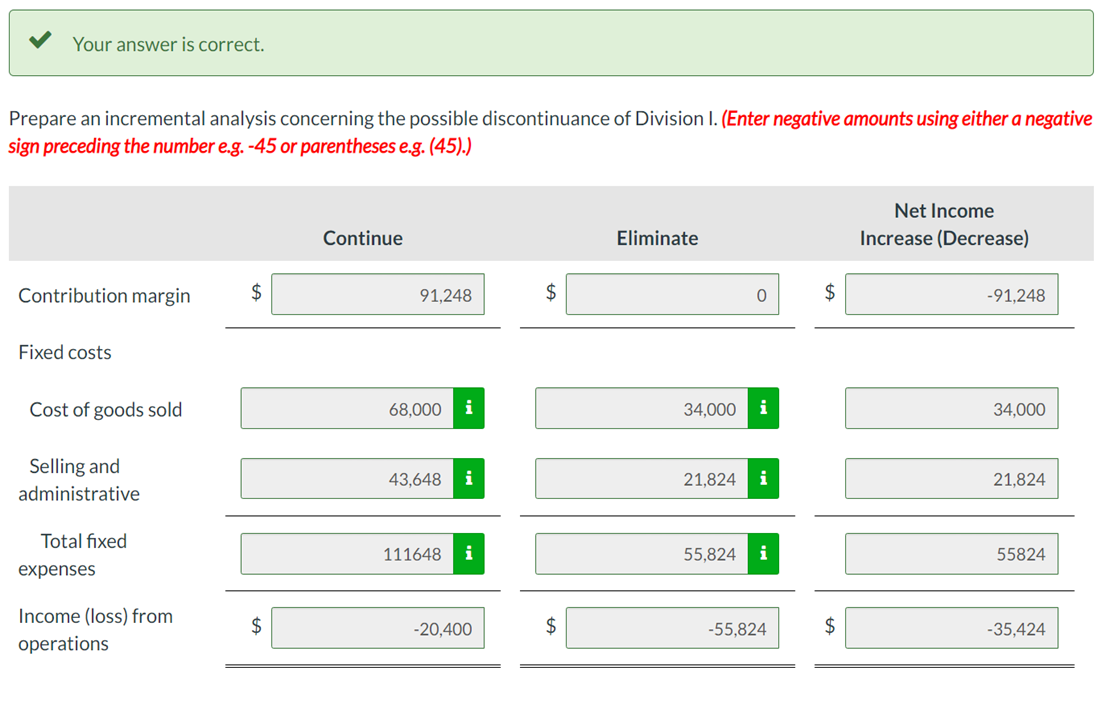Viewport: 1108px width, 704px height.
Task: Open info tooltip for Eliminate Cost of goods sold
Action: coord(764,408)
